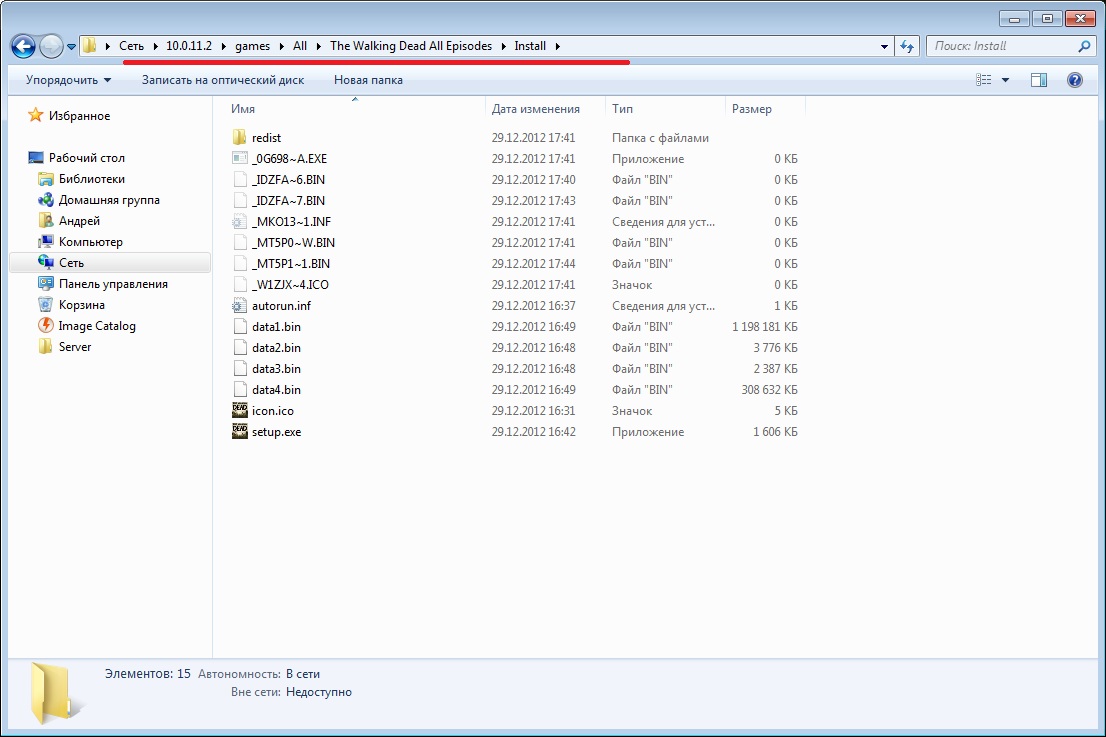Click the Back navigation arrow button

[x=23, y=46]
